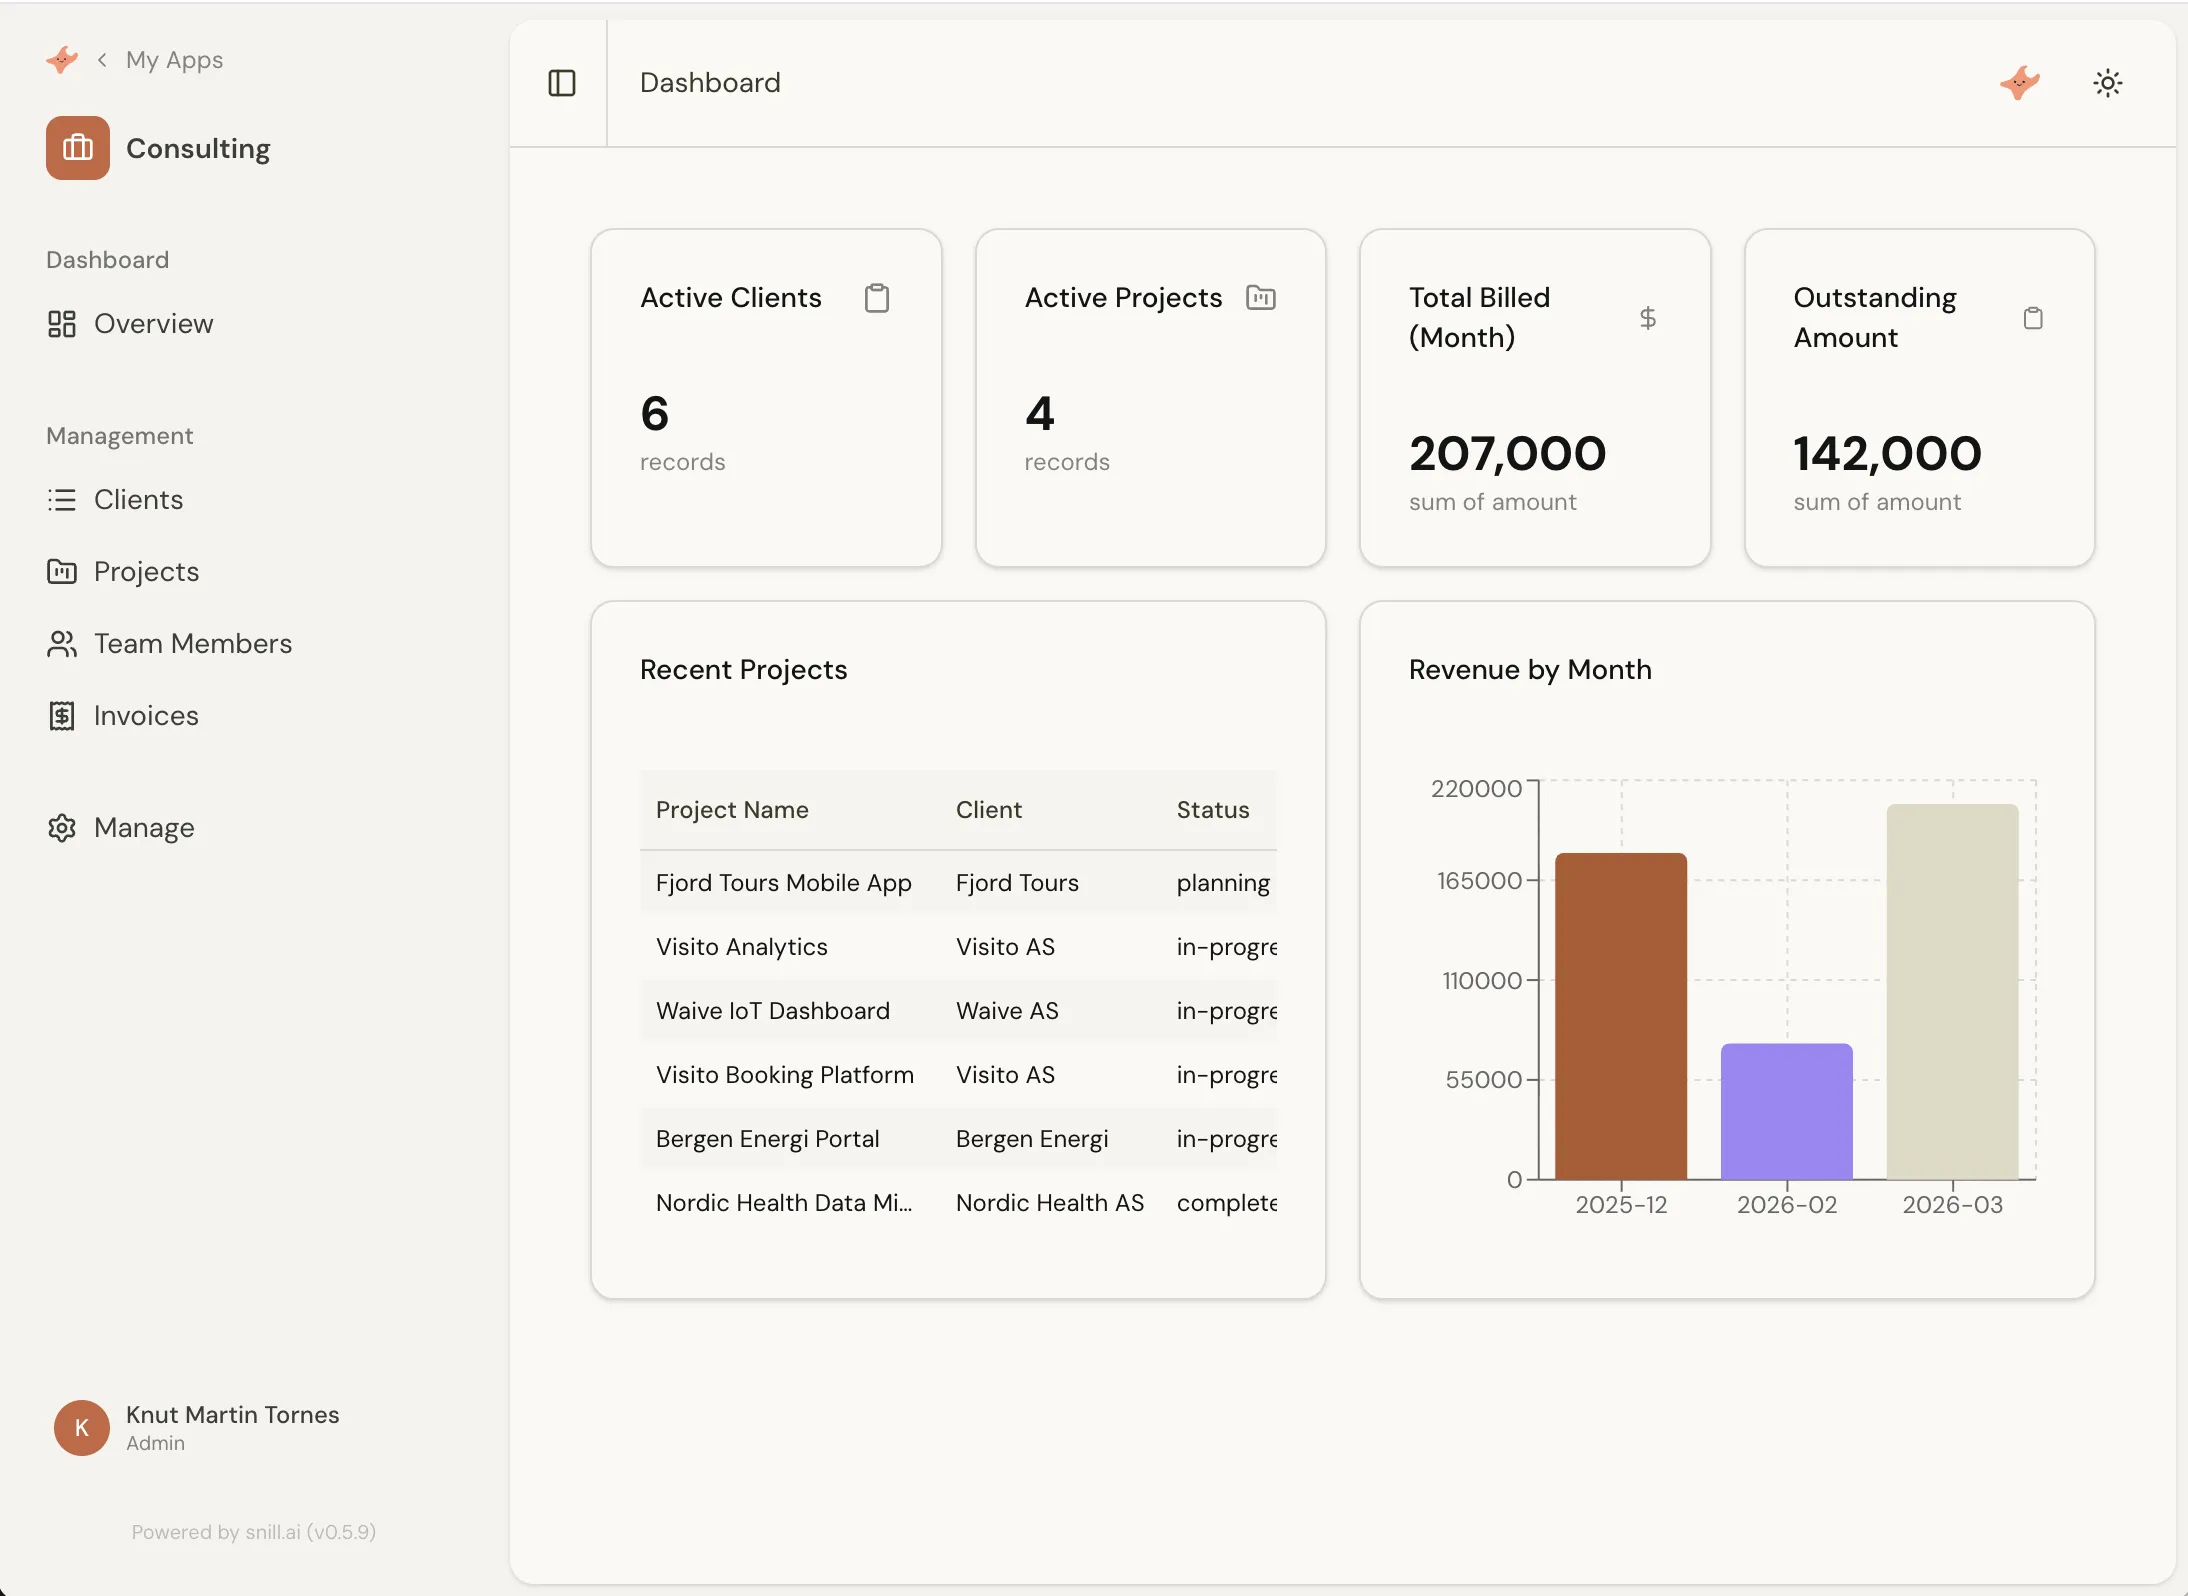Click the dollar icon on Total Billed card
This screenshot has width=2188, height=1596.
point(1646,317)
